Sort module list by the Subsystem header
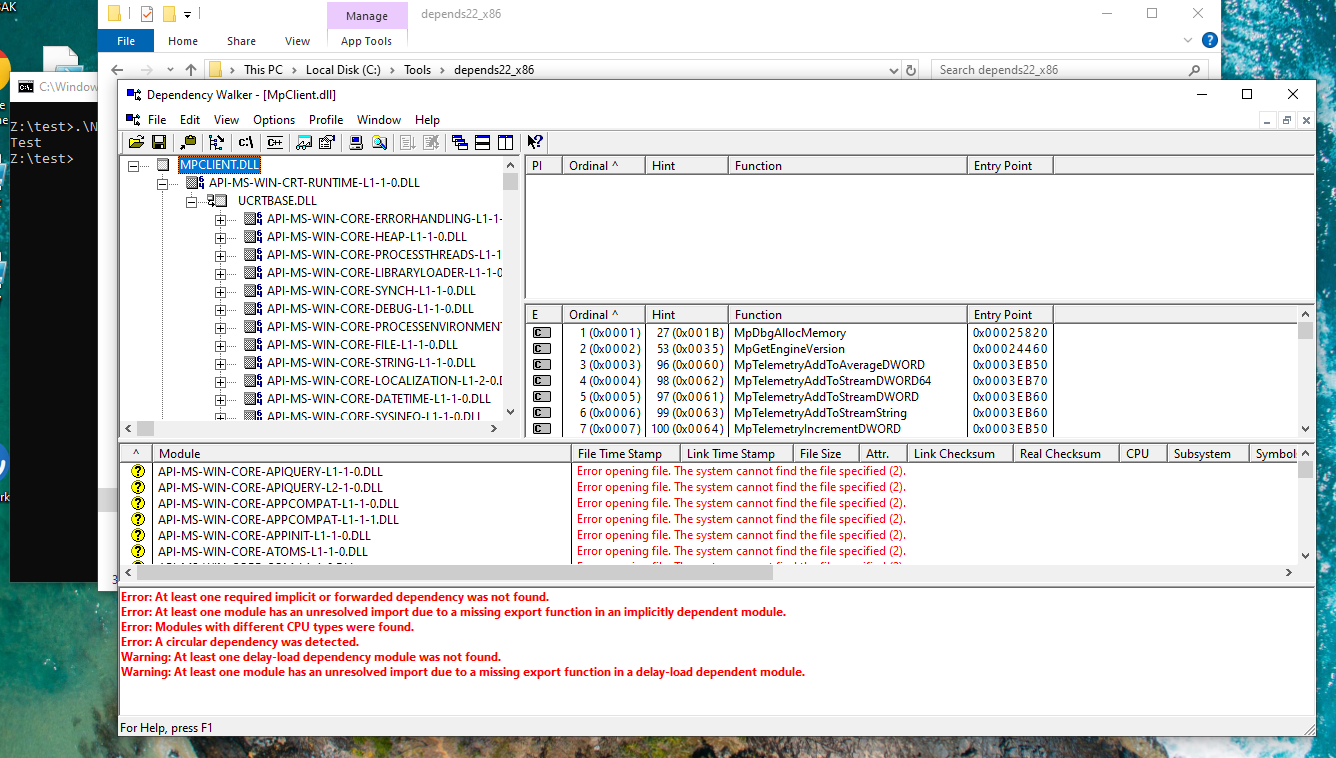 coord(1207,453)
